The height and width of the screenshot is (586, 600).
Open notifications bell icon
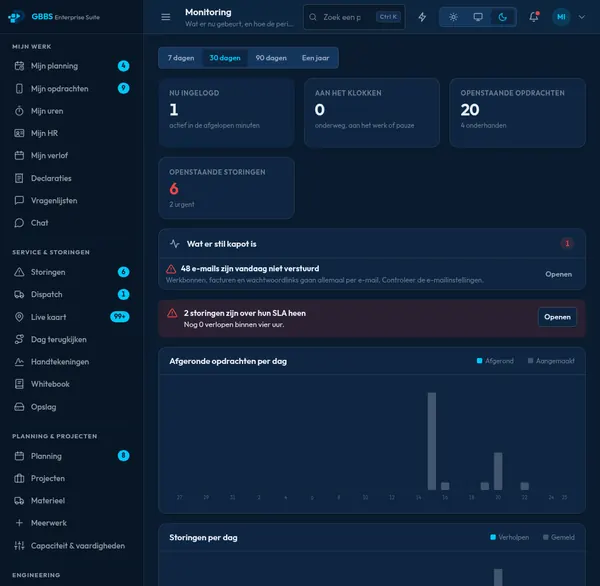(534, 17)
